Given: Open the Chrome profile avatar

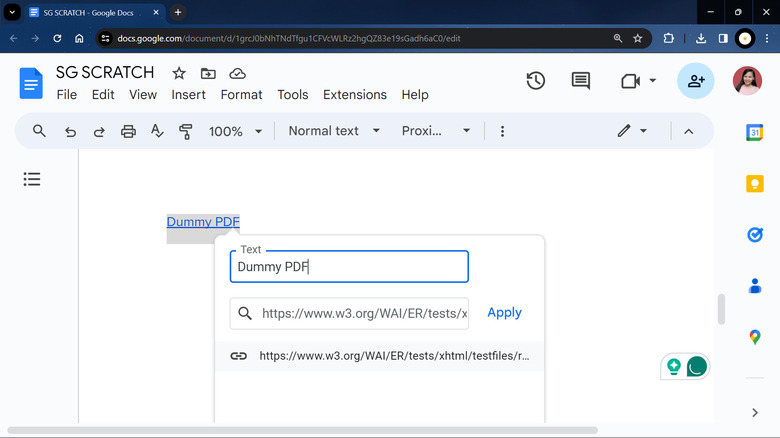Looking at the screenshot, I should coord(745,38).
